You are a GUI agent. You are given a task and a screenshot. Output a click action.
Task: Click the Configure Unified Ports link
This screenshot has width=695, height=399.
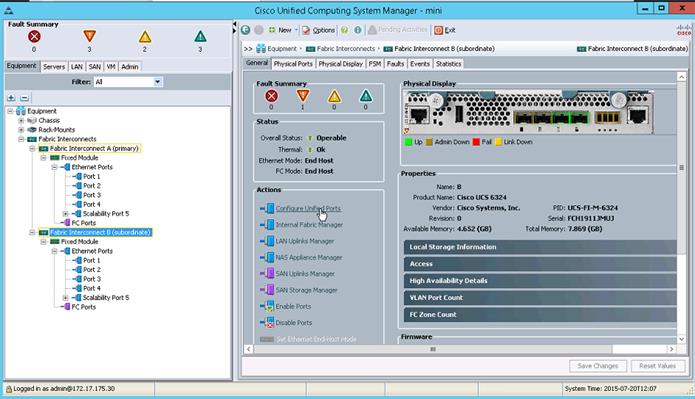tap(308, 208)
